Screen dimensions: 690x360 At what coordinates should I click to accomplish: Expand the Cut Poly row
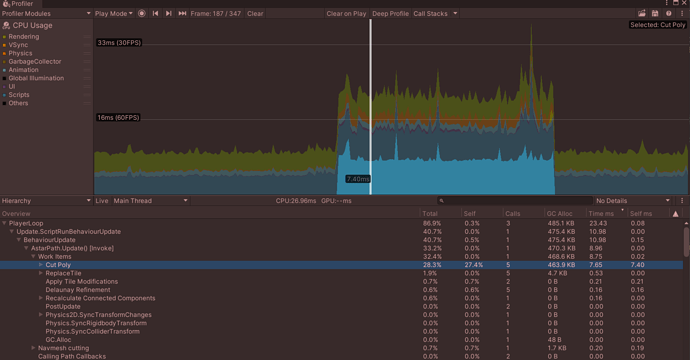pos(41,265)
